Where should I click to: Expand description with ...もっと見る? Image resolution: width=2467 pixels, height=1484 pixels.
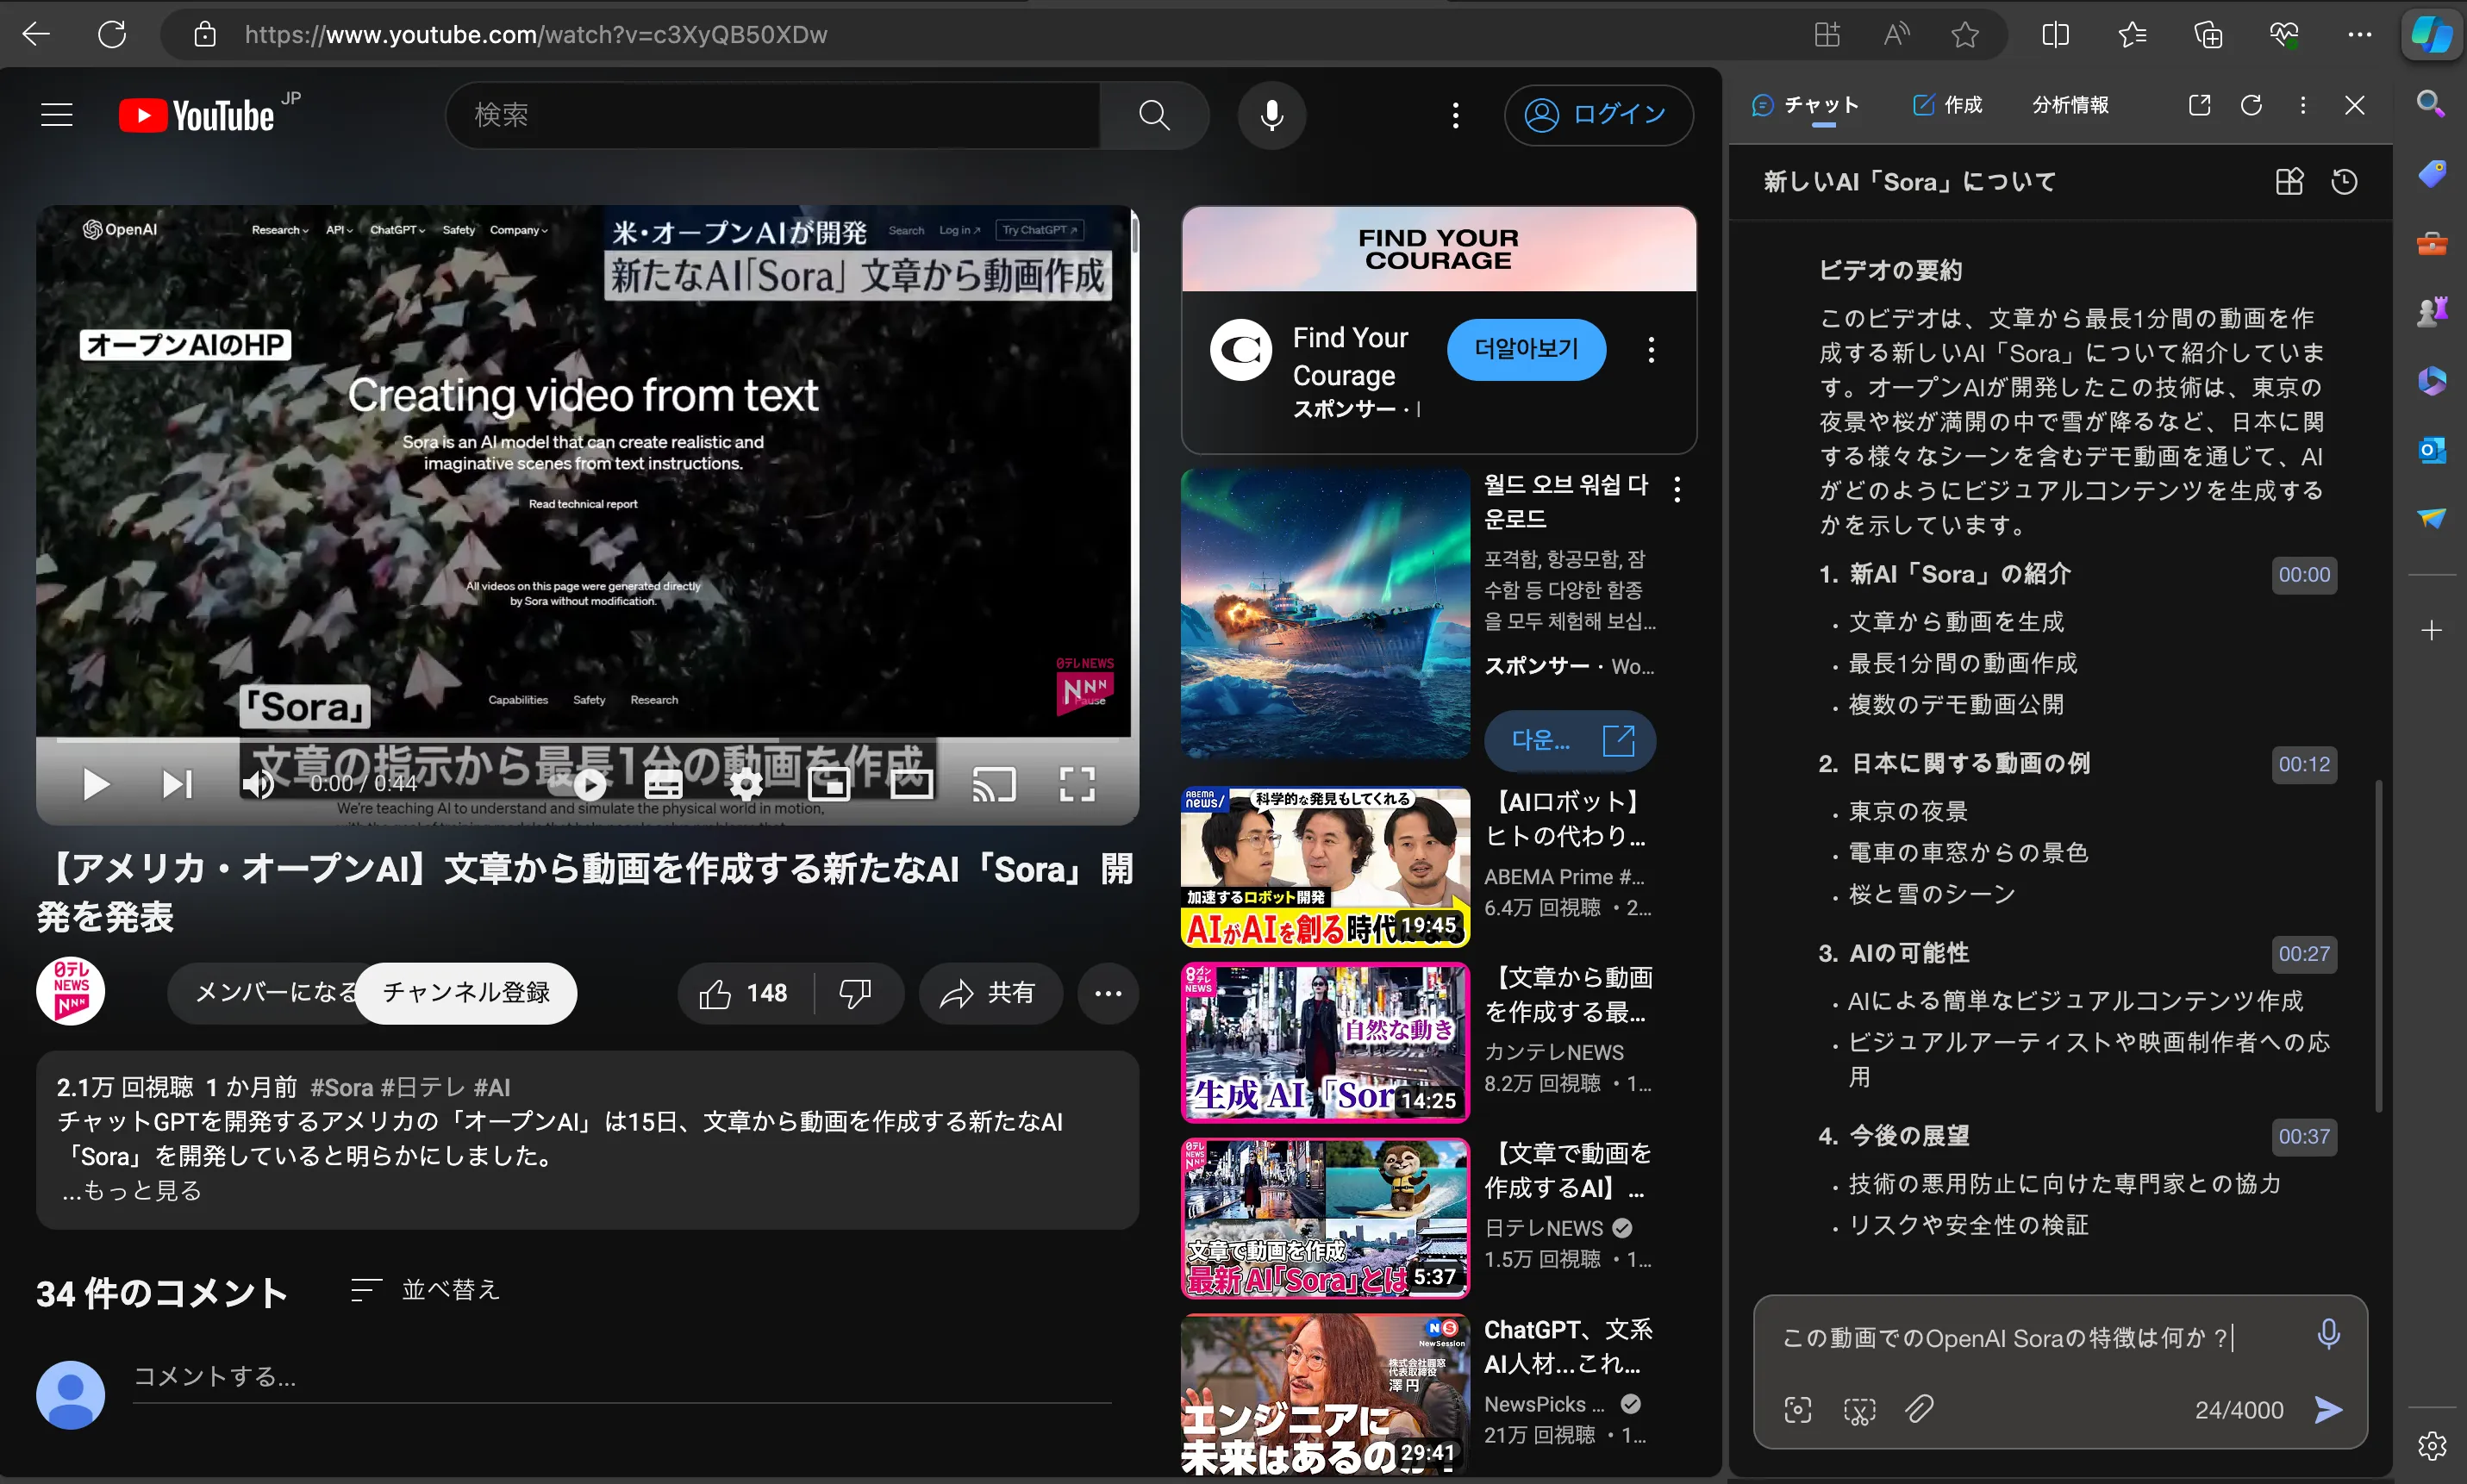(132, 1190)
